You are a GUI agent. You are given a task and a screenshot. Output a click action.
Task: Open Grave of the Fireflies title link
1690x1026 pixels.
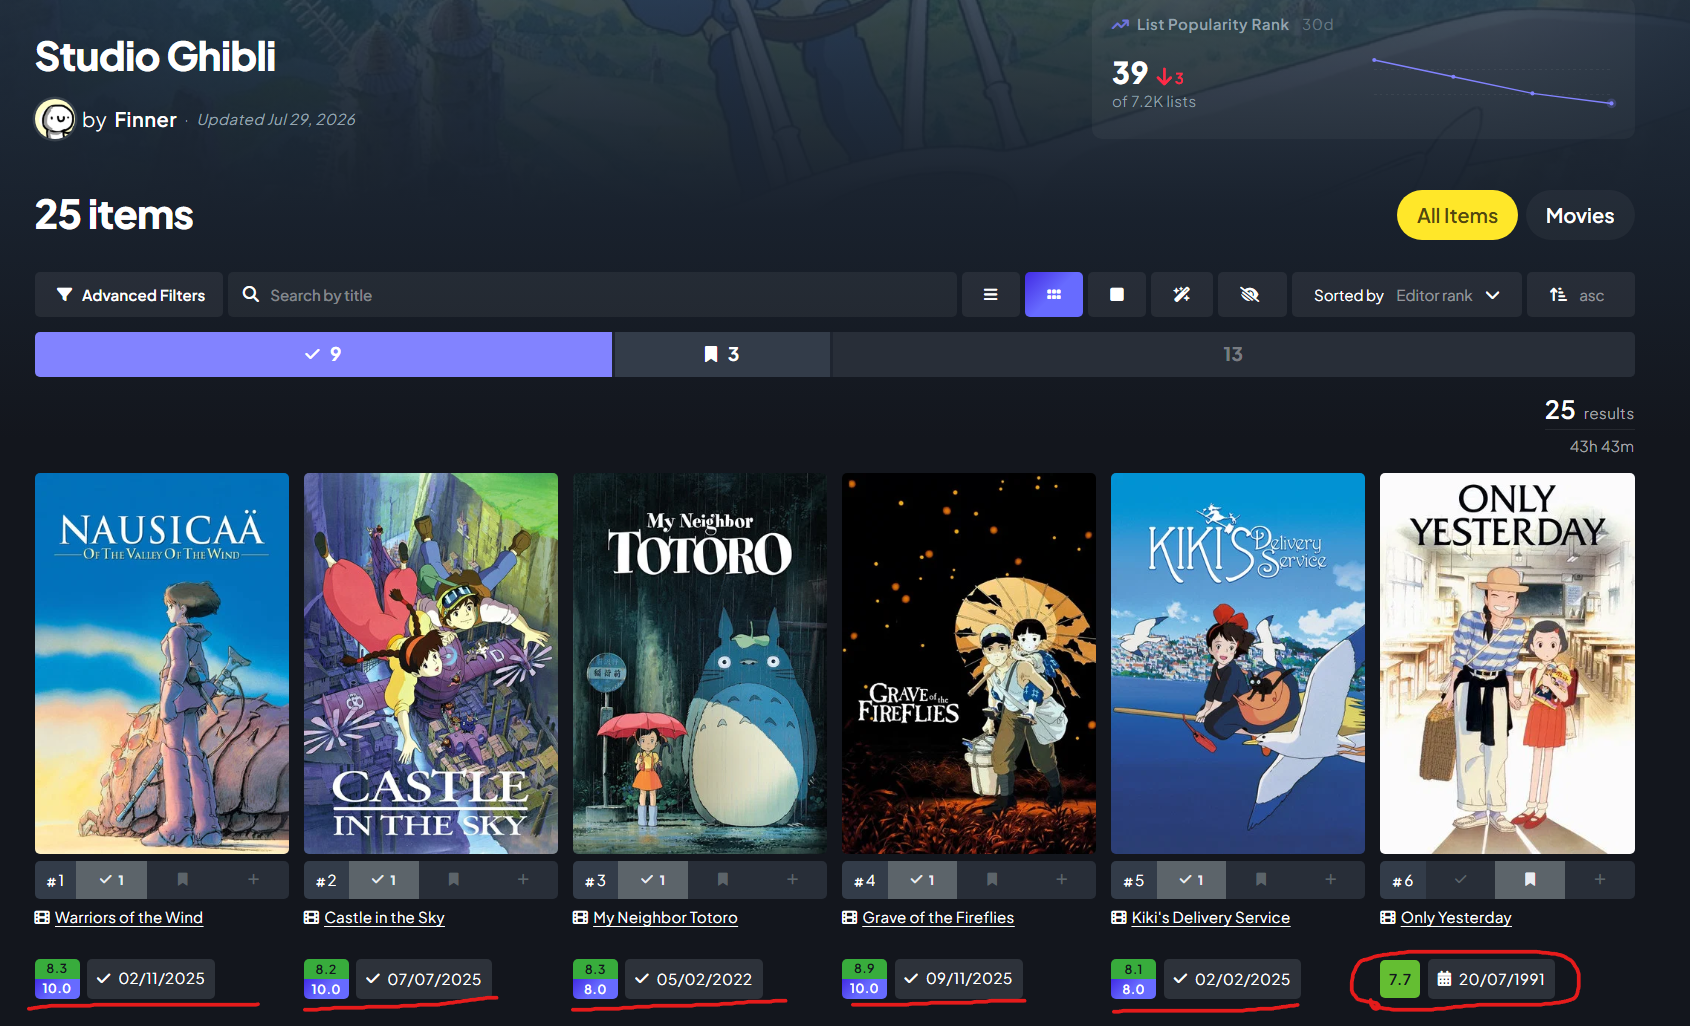[938, 917]
